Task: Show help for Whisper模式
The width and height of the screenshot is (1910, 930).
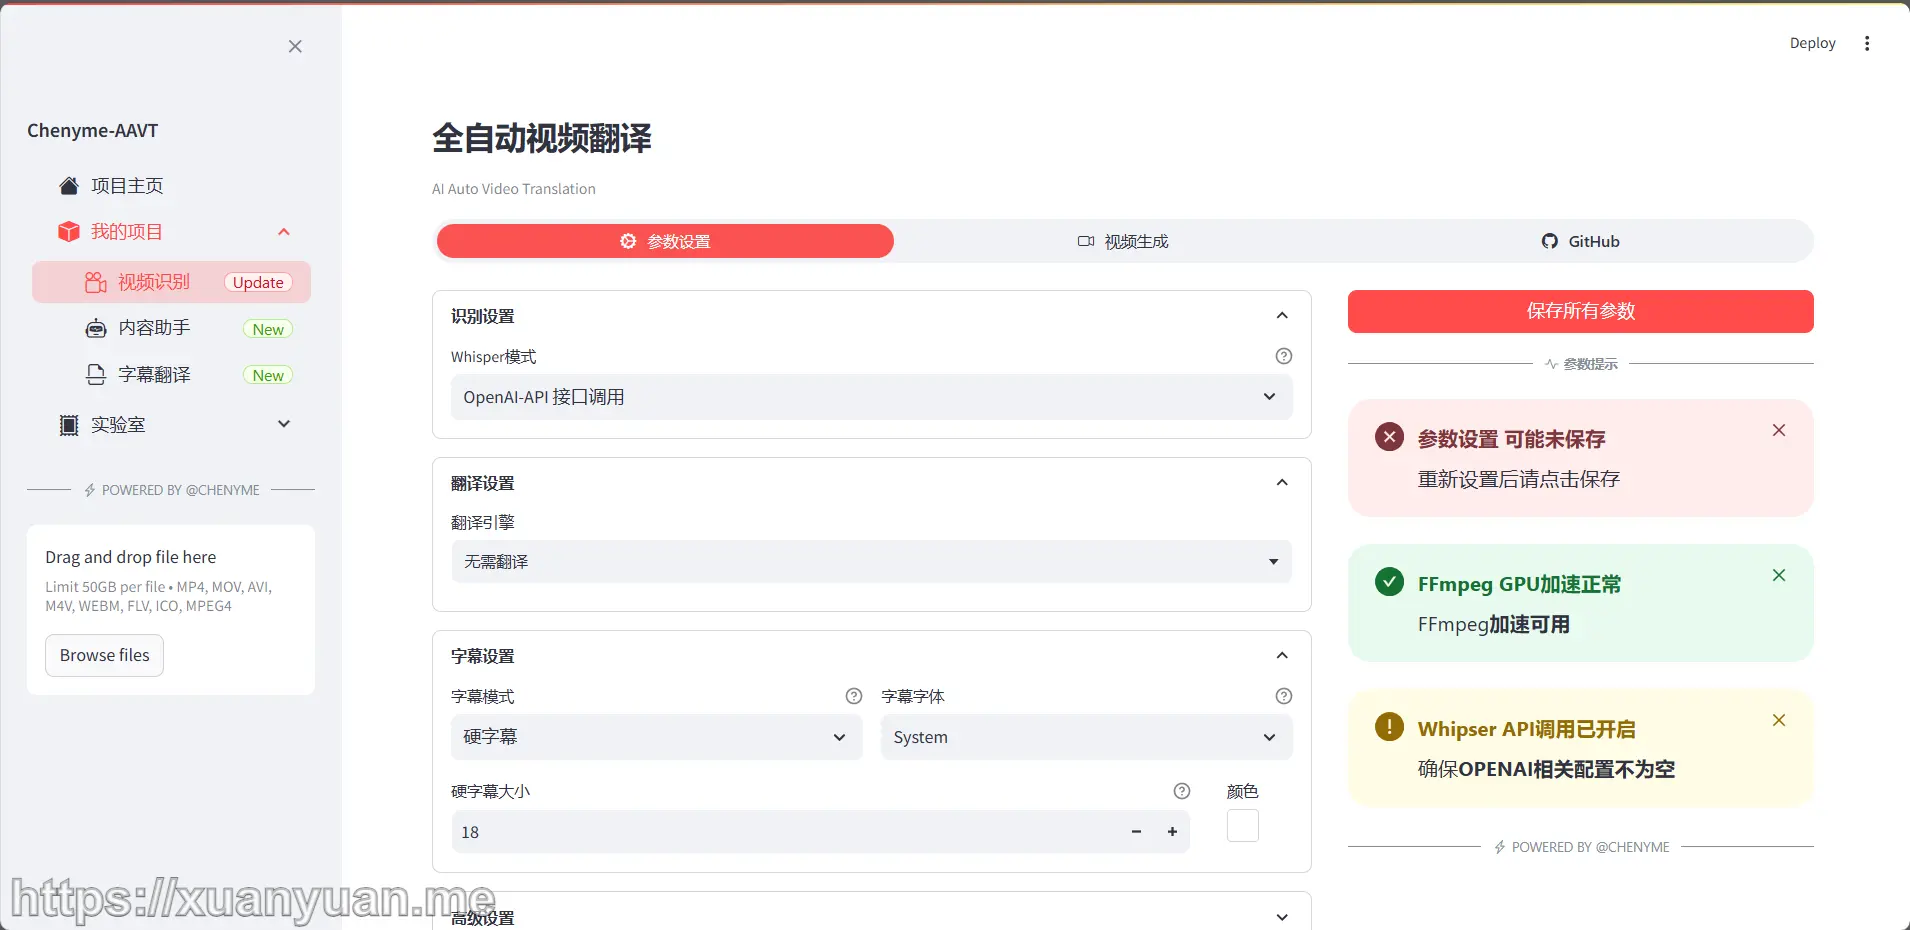Action: coord(1284,356)
